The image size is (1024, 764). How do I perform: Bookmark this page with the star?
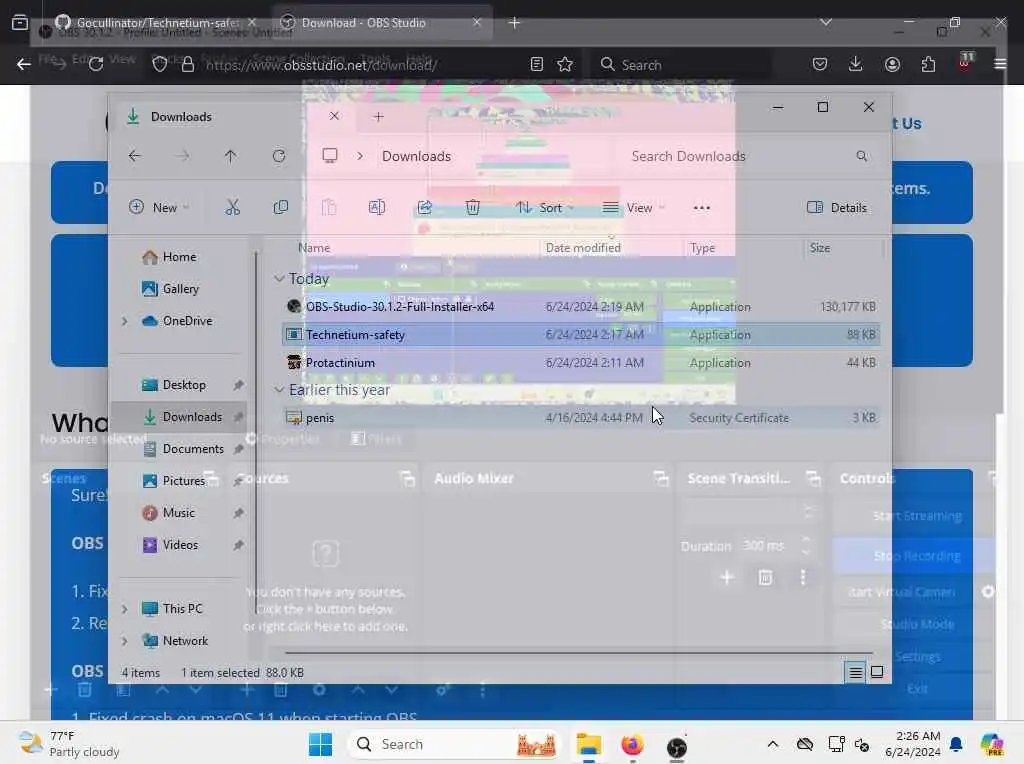click(566, 64)
